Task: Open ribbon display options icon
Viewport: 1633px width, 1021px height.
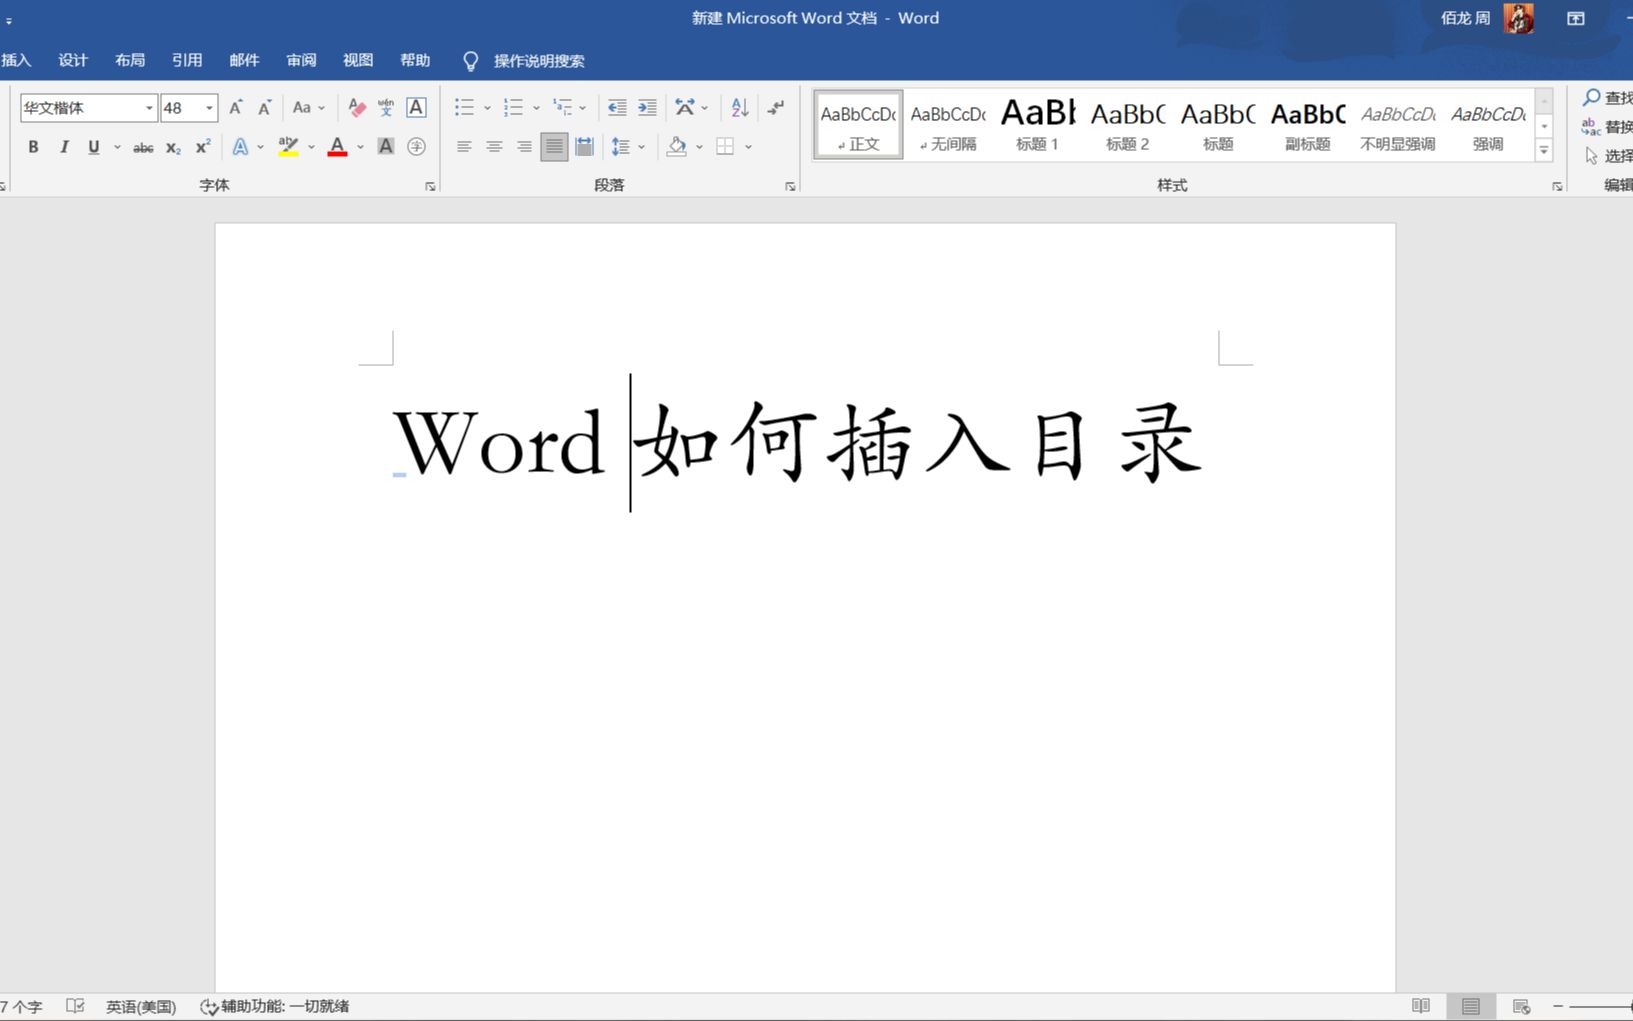Action: [1576, 18]
